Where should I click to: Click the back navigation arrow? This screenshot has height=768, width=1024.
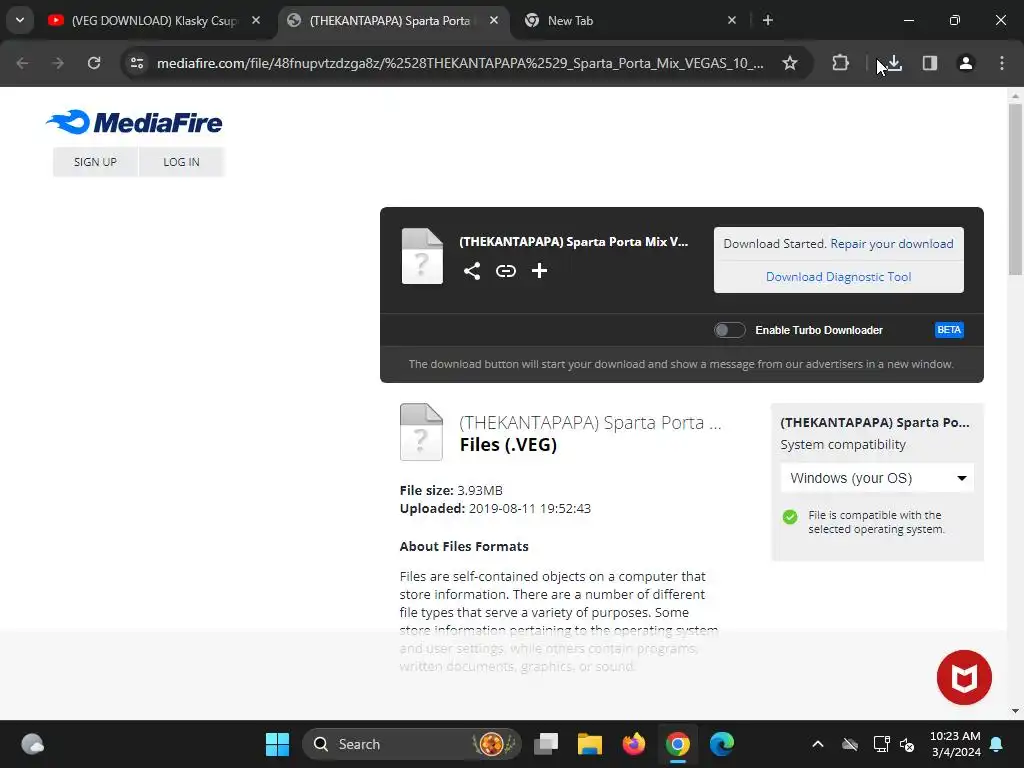tap(23, 63)
